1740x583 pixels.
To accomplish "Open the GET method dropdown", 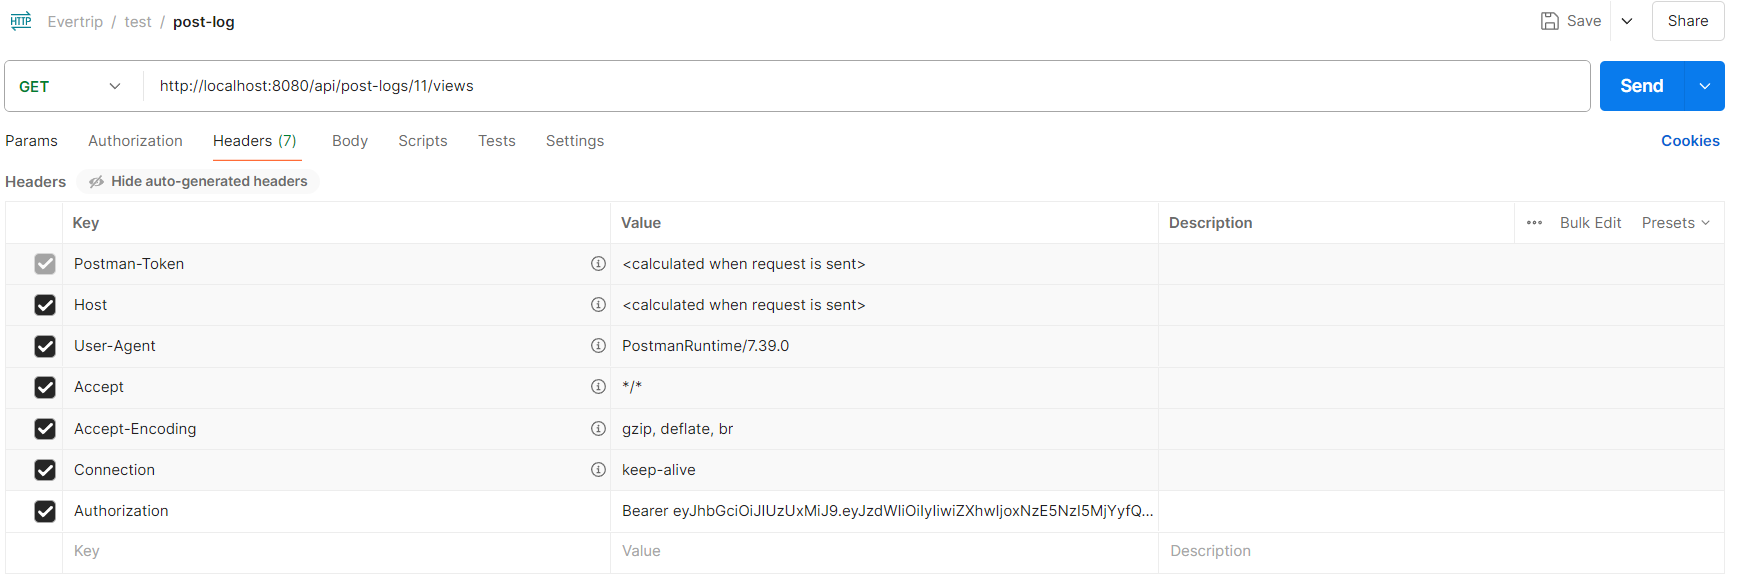I will (70, 86).
